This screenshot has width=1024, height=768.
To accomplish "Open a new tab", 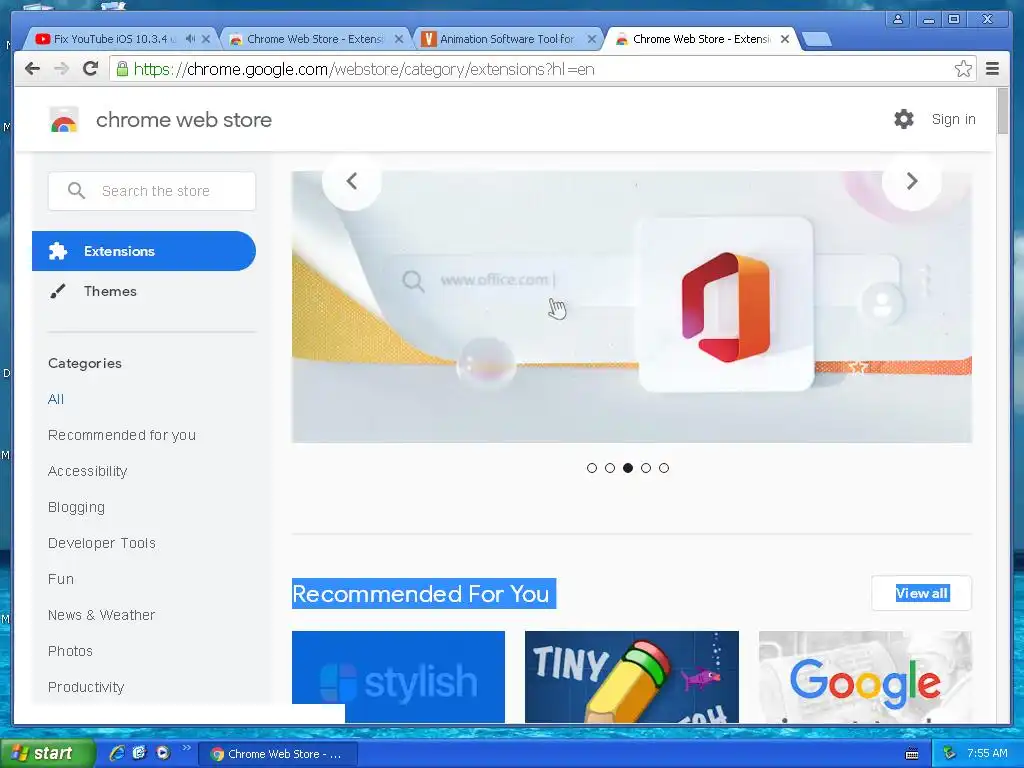I will 816,40.
